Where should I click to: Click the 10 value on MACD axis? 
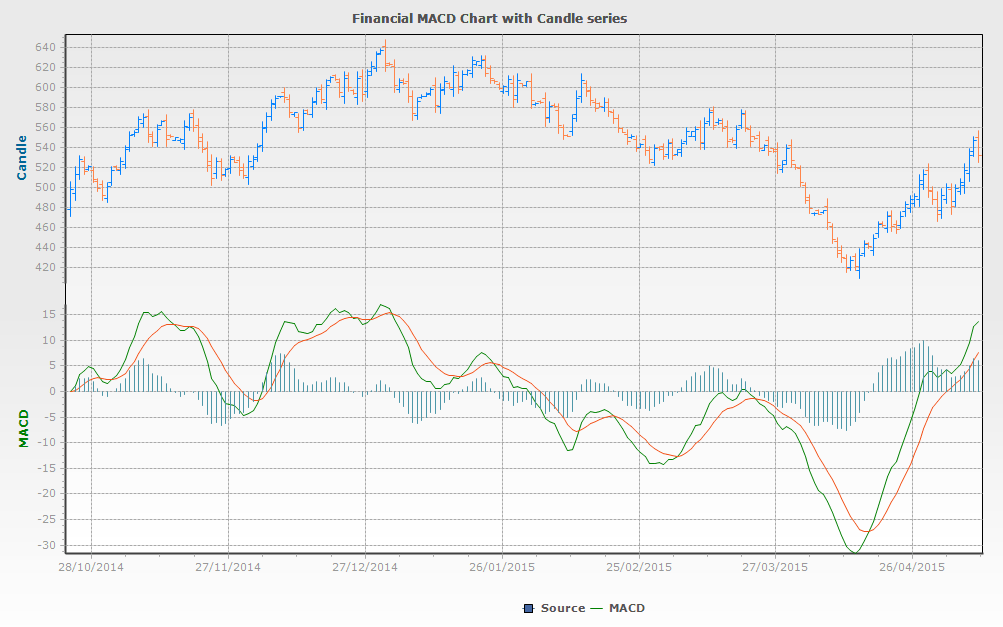[x=50, y=340]
